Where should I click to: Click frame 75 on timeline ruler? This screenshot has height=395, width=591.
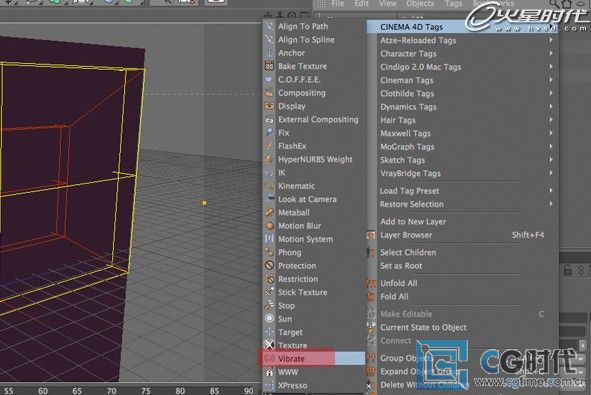146,390
